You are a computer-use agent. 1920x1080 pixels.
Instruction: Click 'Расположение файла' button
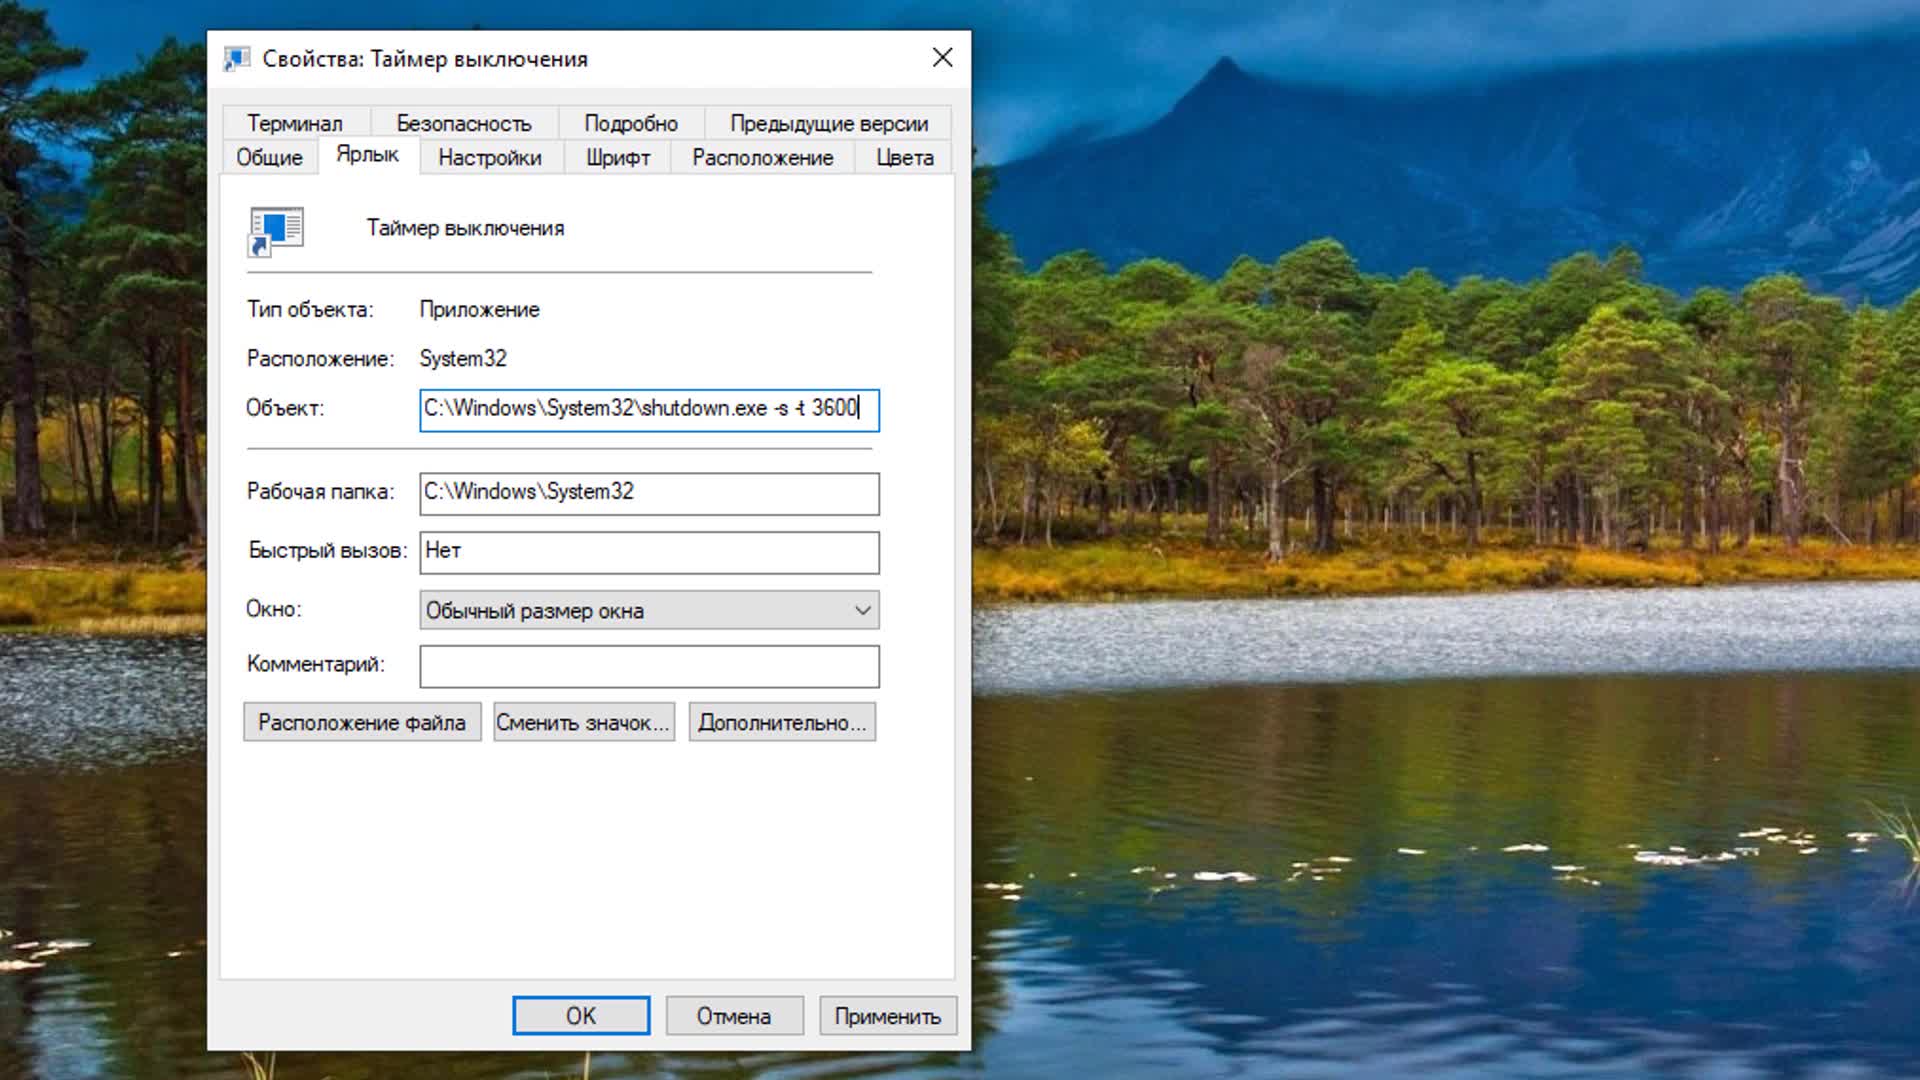coord(360,723)
